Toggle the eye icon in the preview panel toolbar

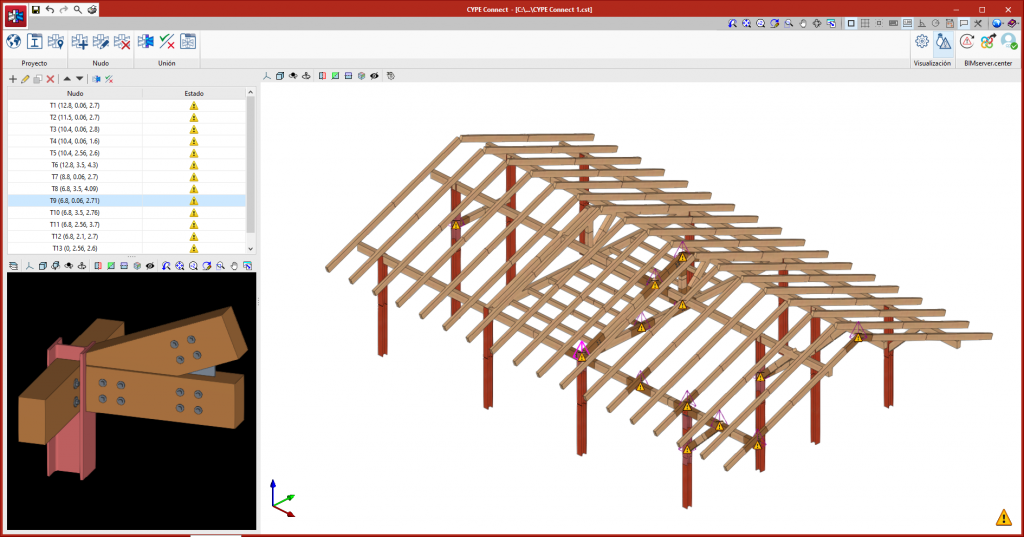point(149,266)
